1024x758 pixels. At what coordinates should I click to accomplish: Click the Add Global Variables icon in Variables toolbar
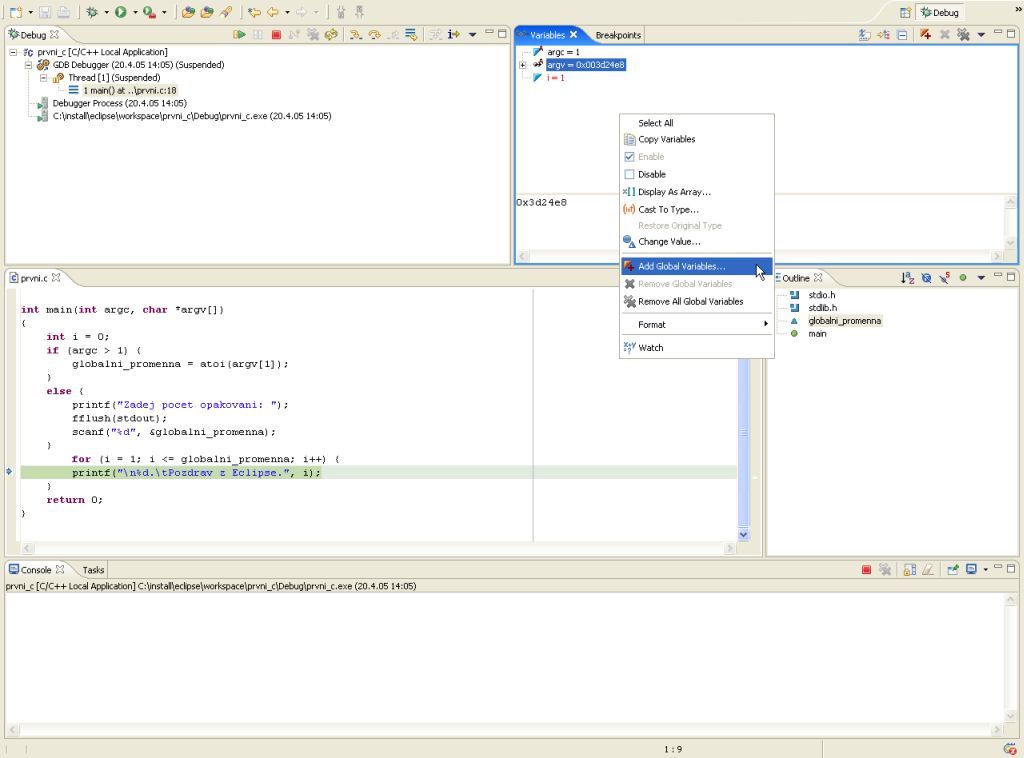926,35
